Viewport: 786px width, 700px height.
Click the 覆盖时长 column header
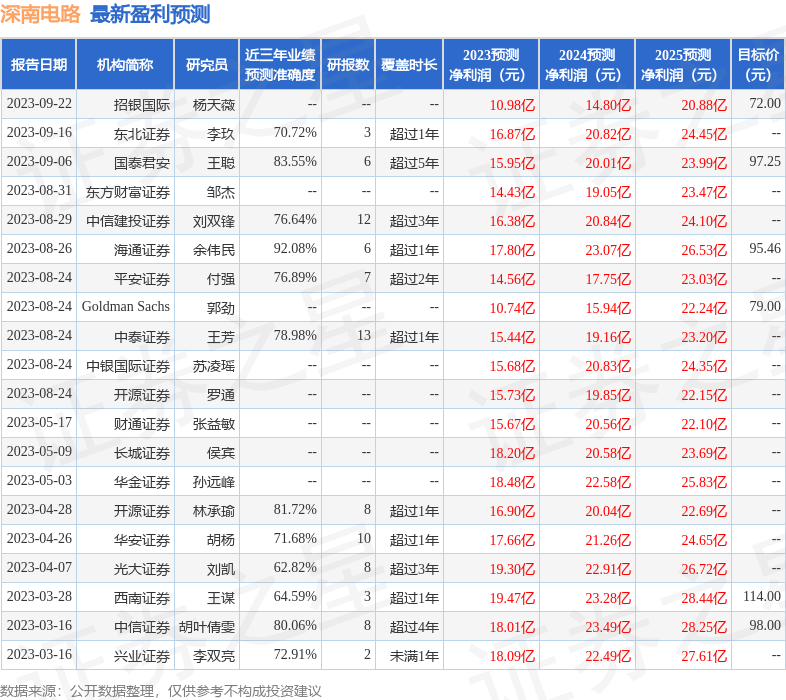409,65
